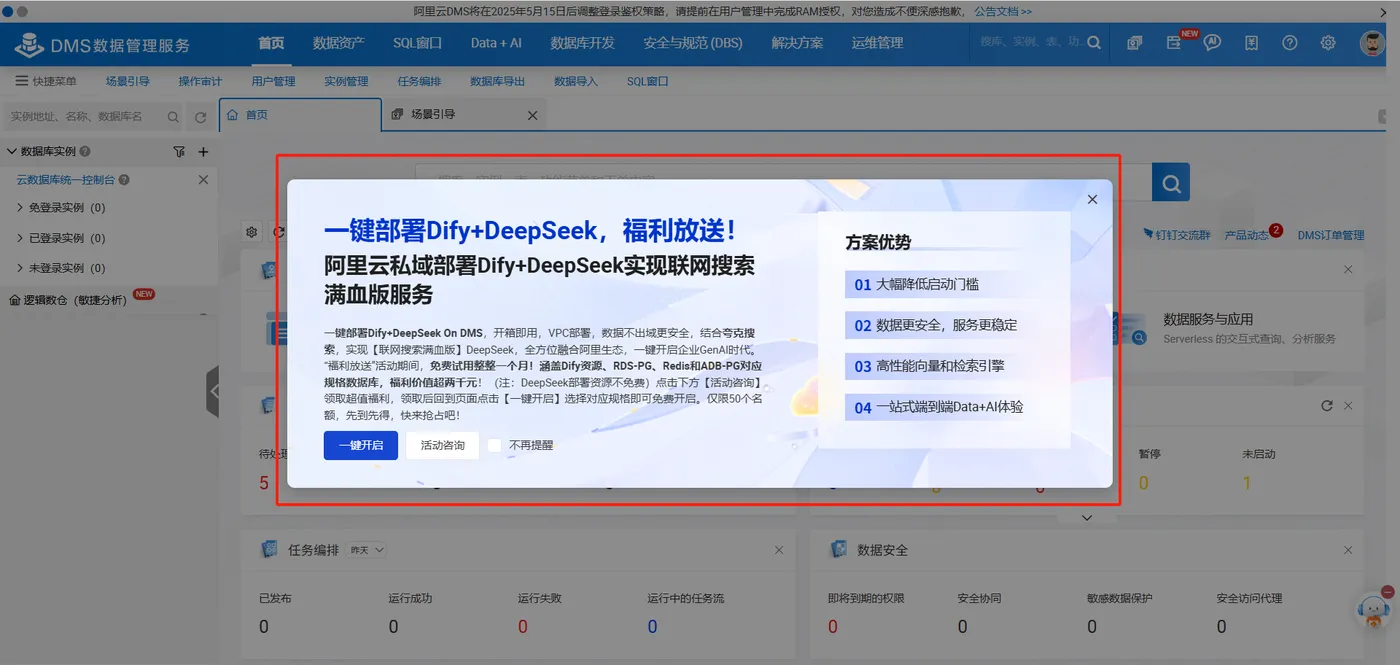Open the settings gear in top header

pyautogui.click(x=1328, y=43)
